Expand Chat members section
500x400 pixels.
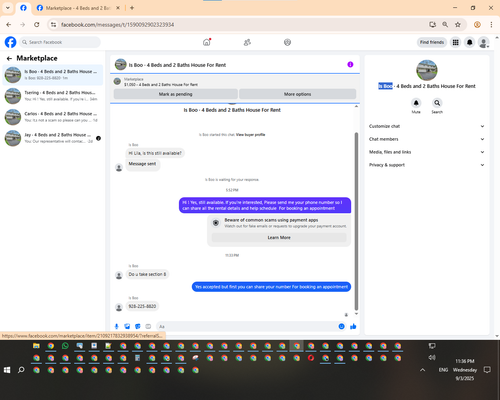[x=426, y=139]
